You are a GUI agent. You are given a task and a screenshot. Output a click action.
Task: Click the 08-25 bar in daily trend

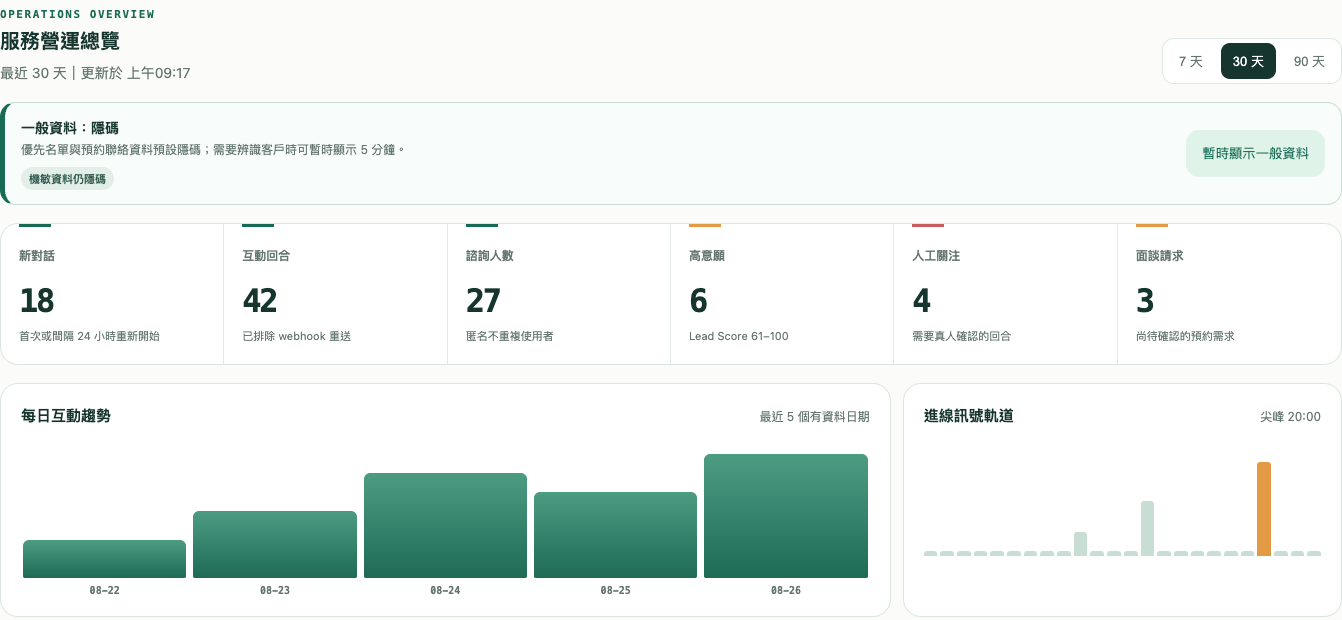615,535
